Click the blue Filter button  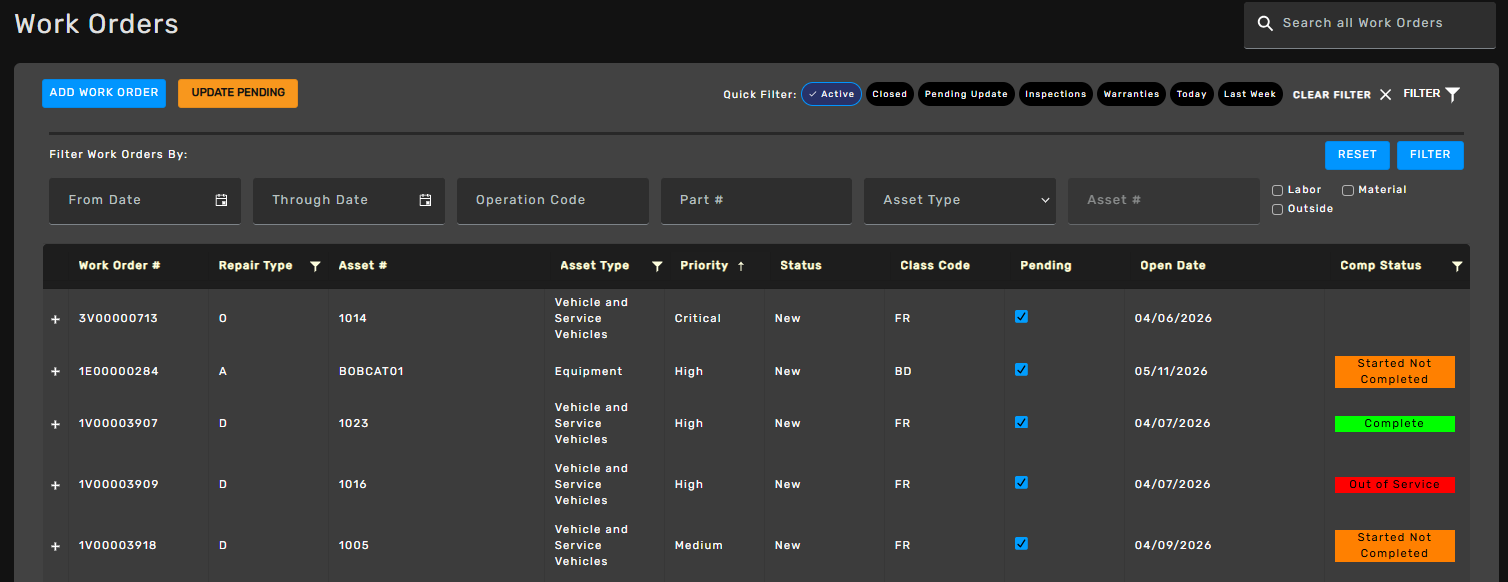[1430, 155]
